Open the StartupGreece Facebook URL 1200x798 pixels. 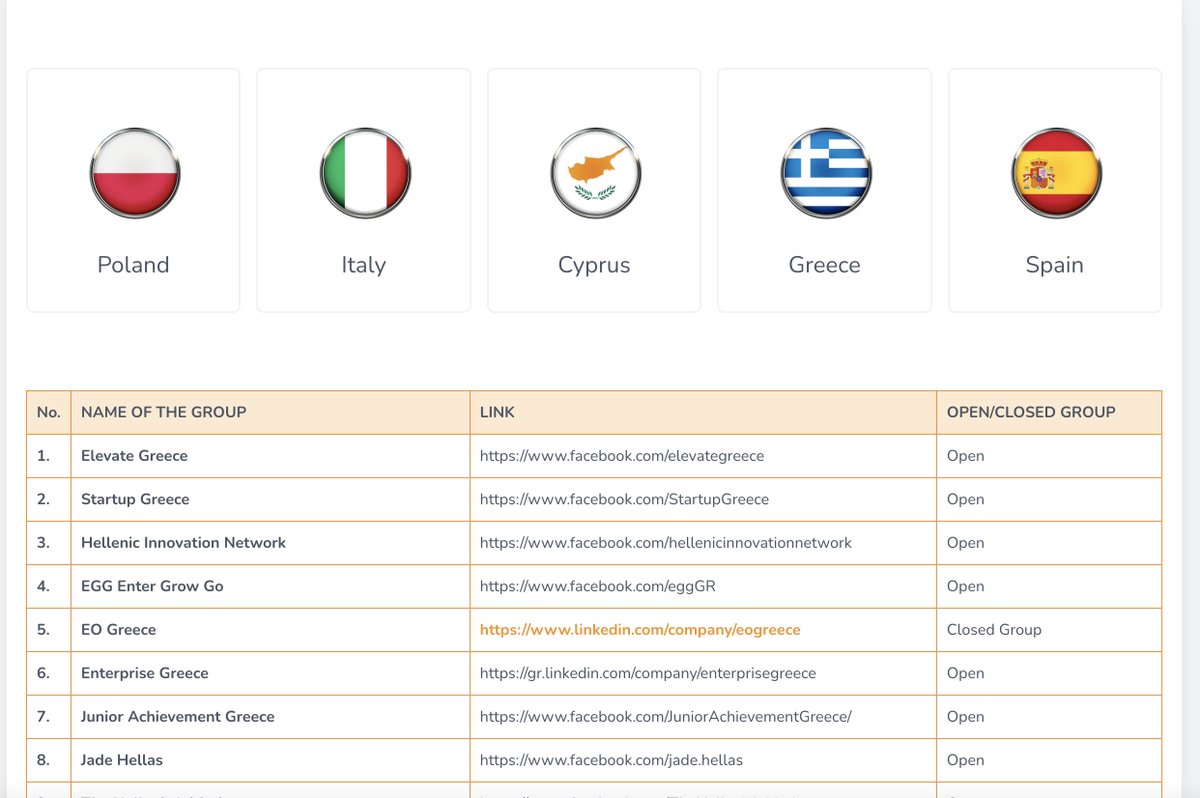pyautogui.click(x=624, y=500)
